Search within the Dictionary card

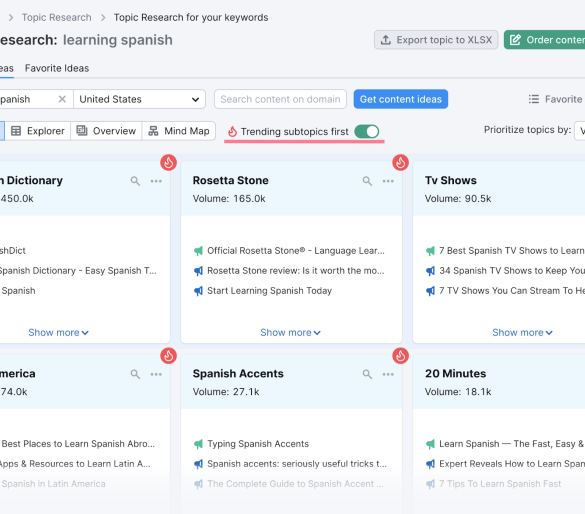click(135, 181)
